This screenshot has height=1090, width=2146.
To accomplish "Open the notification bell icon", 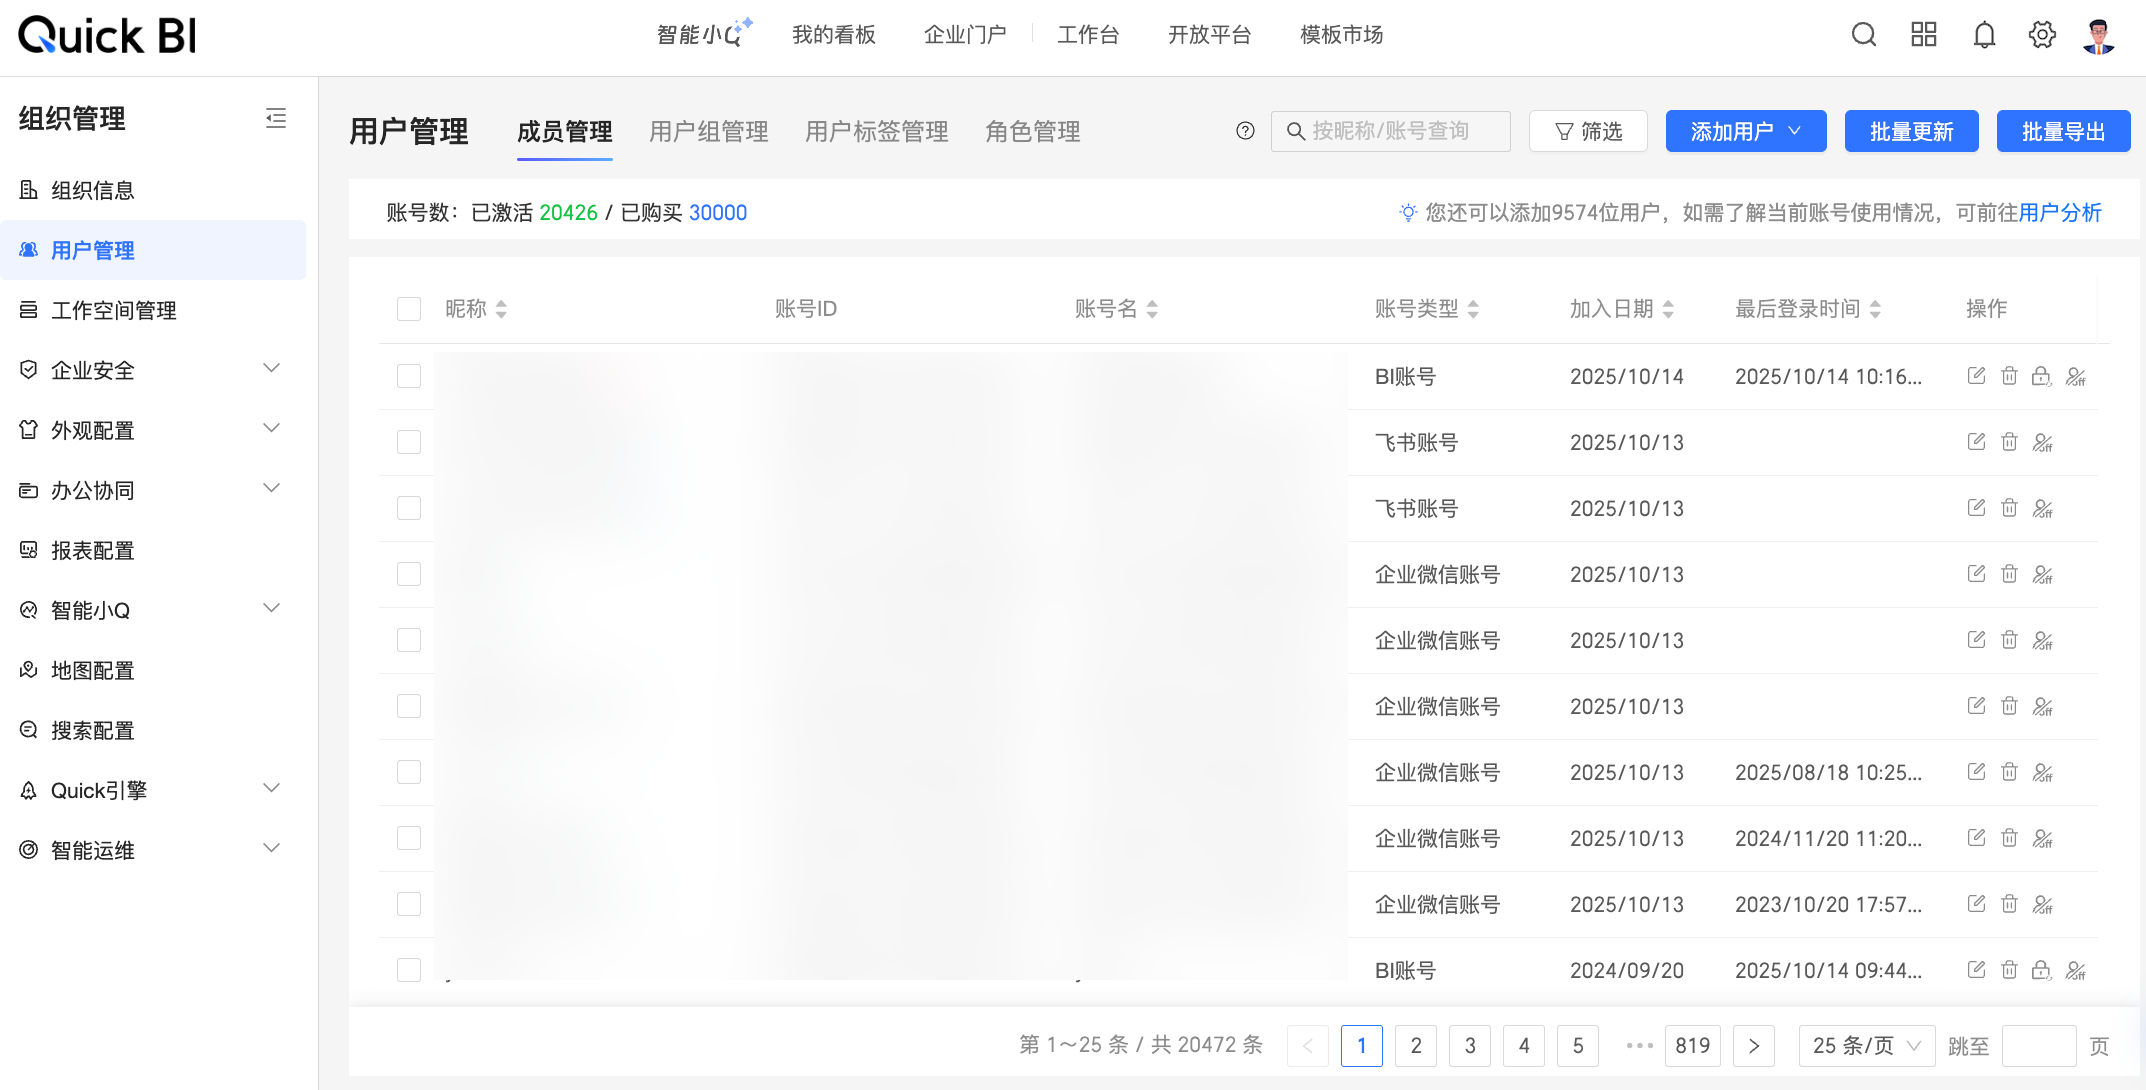I will point(1984,35).
